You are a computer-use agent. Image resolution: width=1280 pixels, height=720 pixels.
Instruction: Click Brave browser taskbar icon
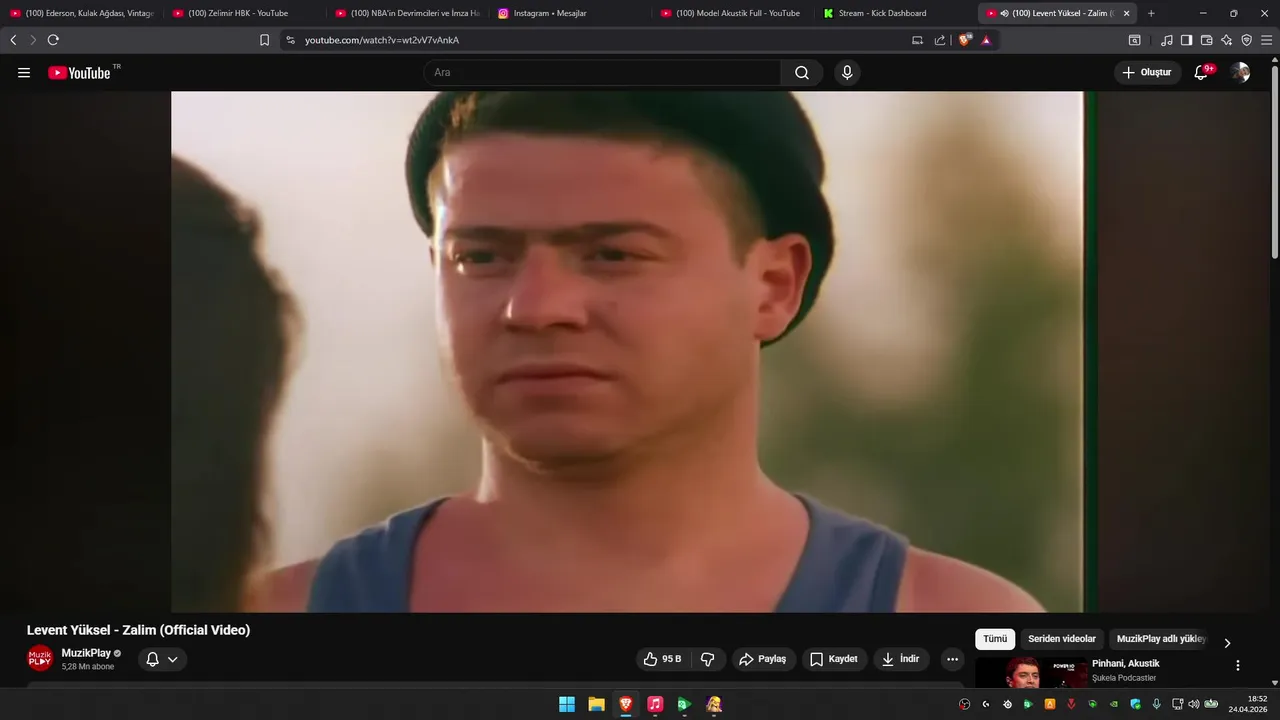(626, 704)
